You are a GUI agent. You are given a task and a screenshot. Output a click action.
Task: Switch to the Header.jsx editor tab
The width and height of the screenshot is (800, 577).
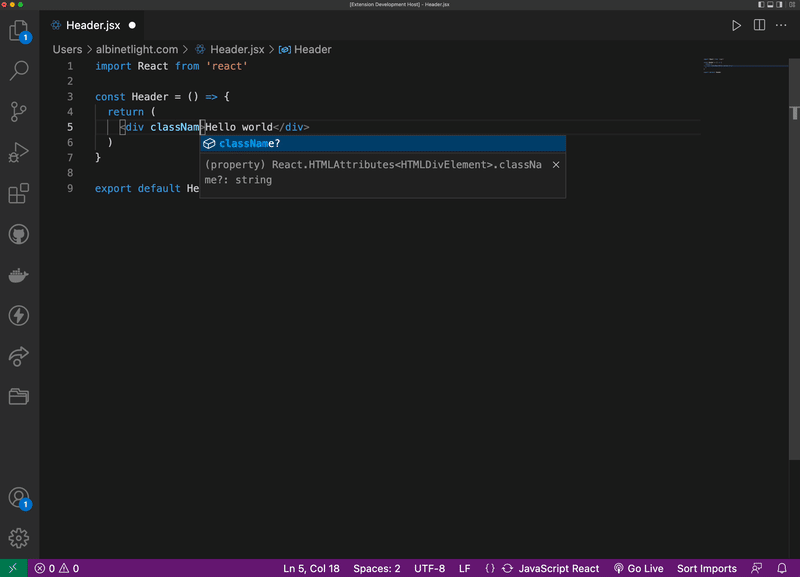[x=92, y=25]
